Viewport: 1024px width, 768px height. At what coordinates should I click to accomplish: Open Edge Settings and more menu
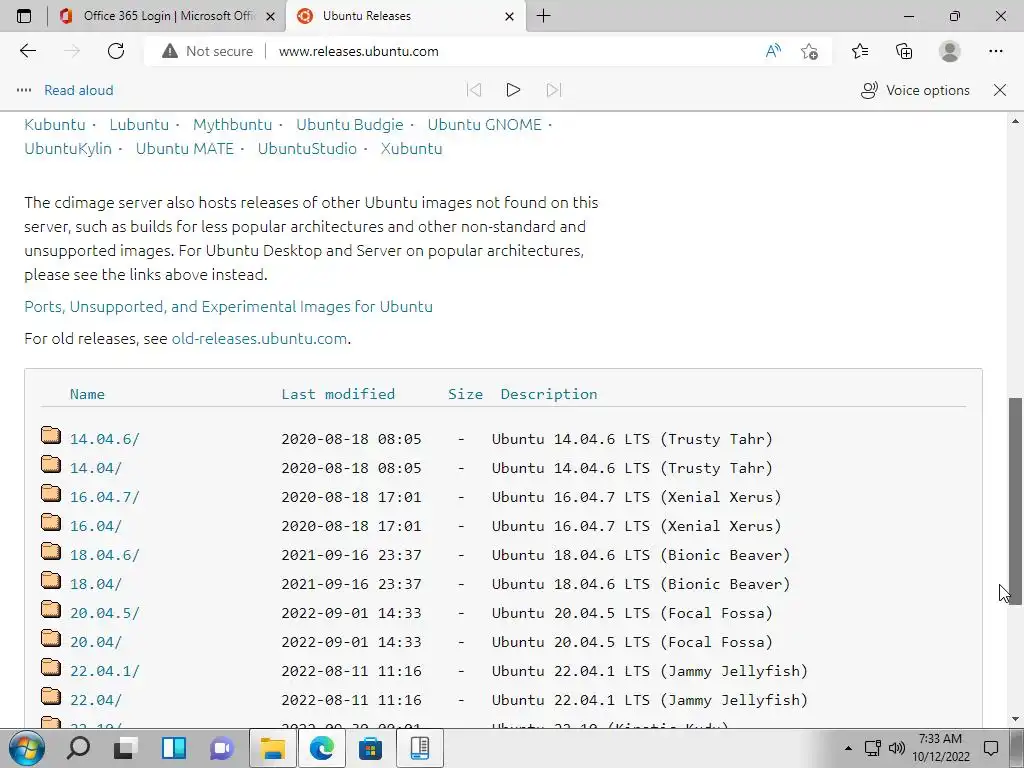point(995,51)
